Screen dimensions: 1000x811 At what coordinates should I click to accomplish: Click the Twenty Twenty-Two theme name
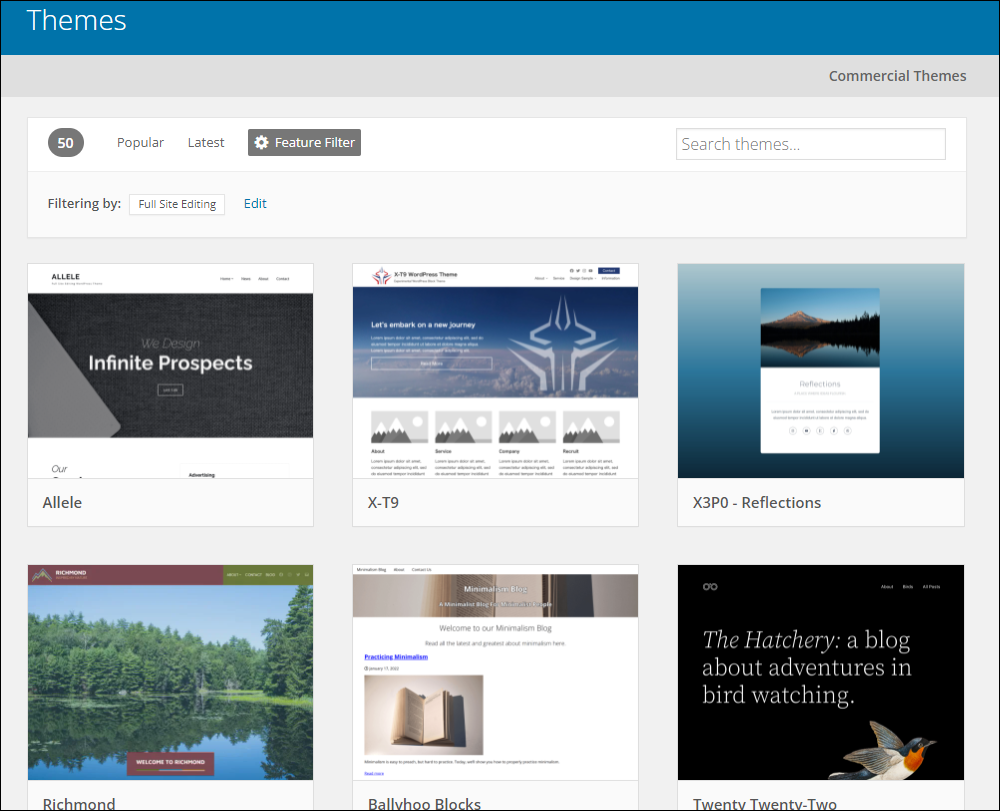pos(765,803)
